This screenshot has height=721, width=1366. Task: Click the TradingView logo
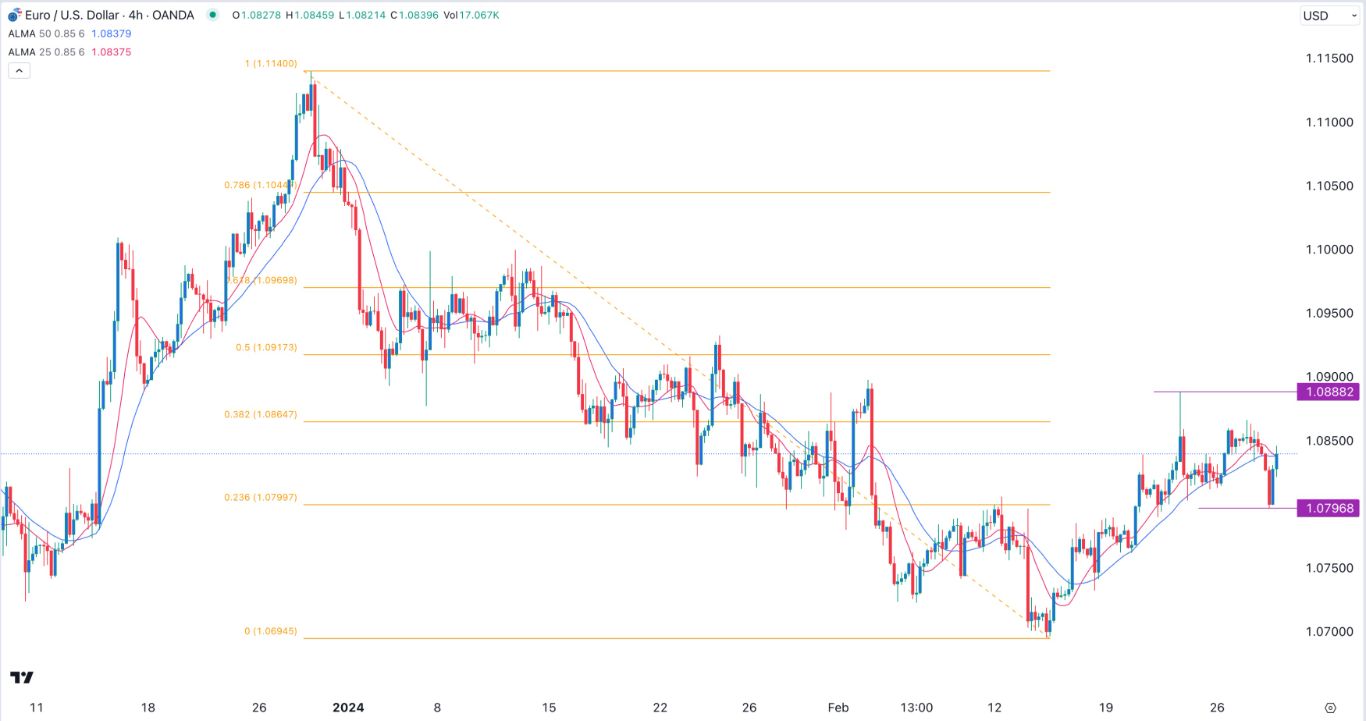click(22, 677)
